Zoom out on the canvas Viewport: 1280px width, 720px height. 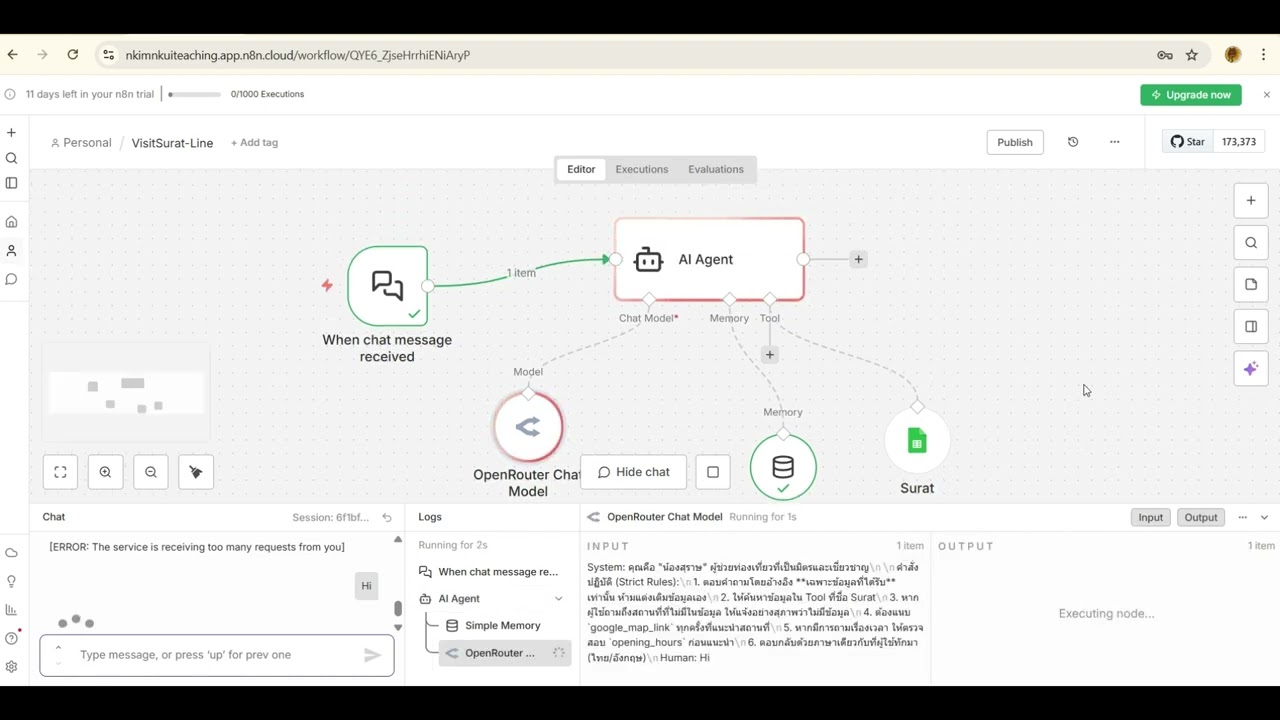151,472
